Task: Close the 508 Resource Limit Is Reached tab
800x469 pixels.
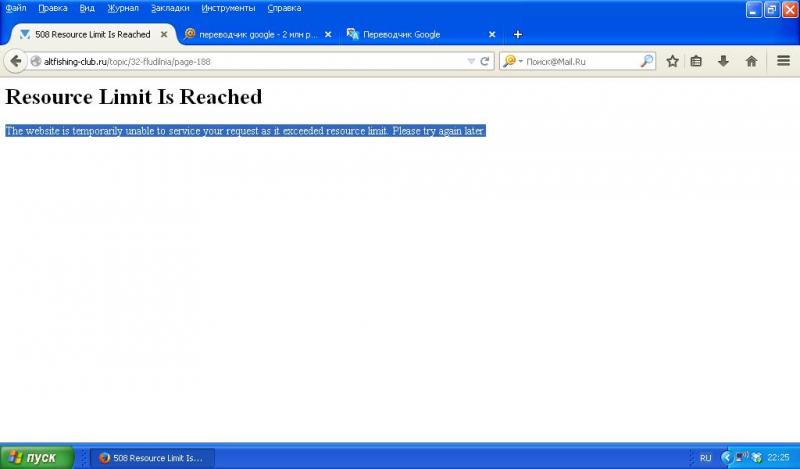Action: click(164, 34)
